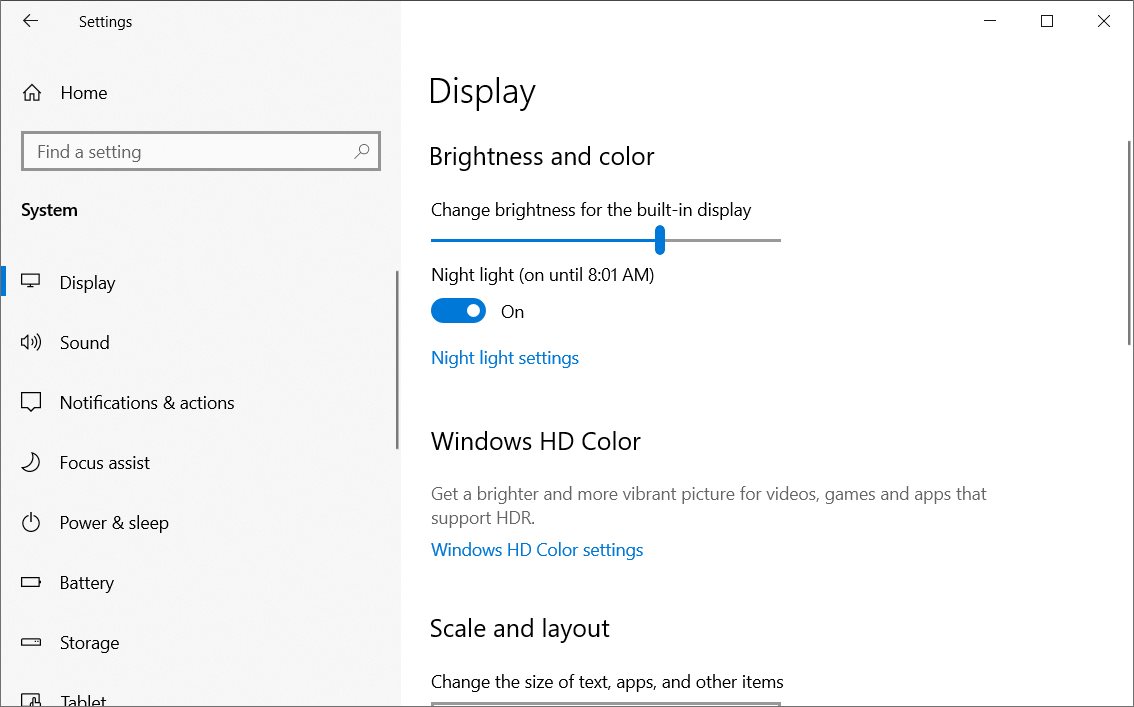Click the Sound speaker icon

point(30,342)
